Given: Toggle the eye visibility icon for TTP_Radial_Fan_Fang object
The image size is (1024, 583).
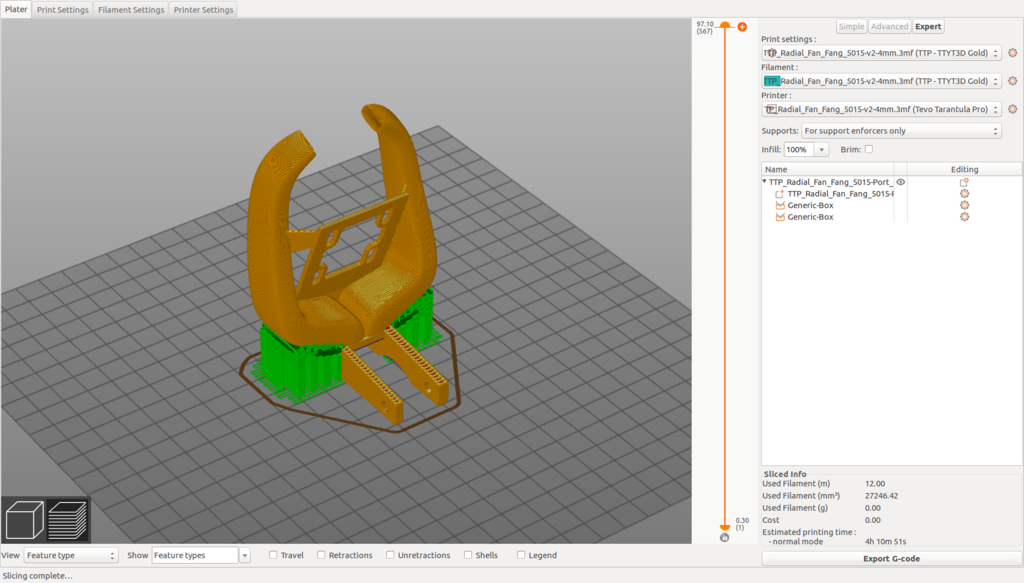Looking at the screenshot, I should coord(900,182).
